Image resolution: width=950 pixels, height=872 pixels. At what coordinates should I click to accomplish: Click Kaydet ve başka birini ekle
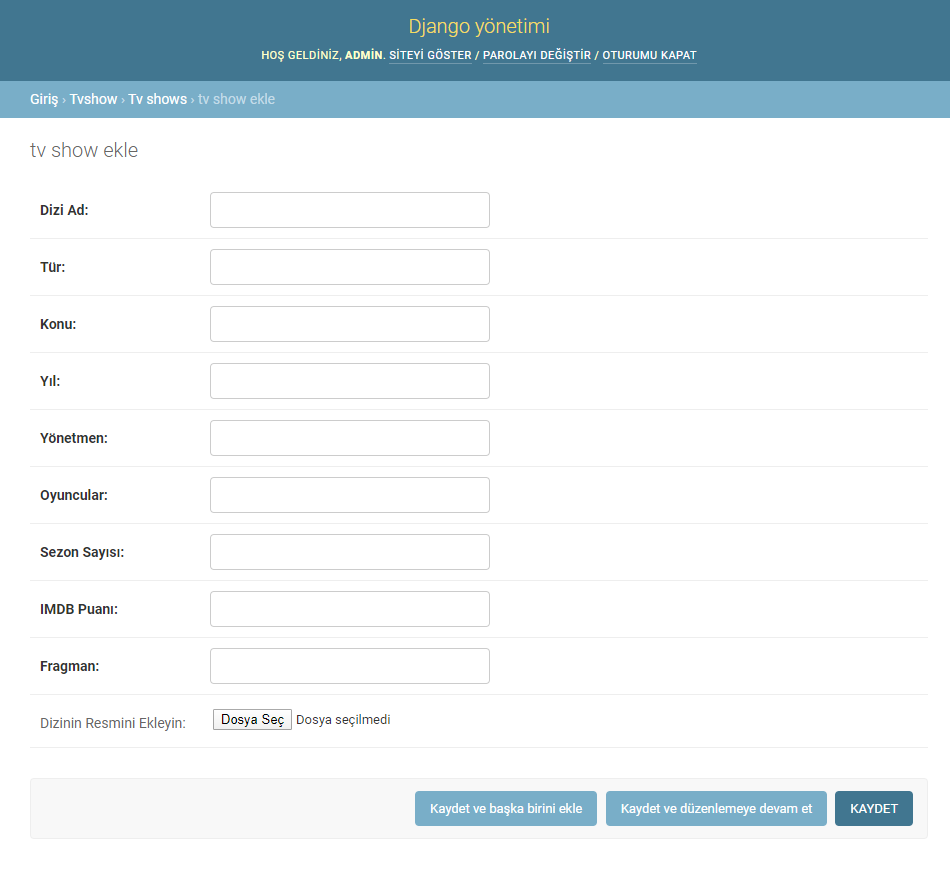pyautogui.click(x=505, y=808)
